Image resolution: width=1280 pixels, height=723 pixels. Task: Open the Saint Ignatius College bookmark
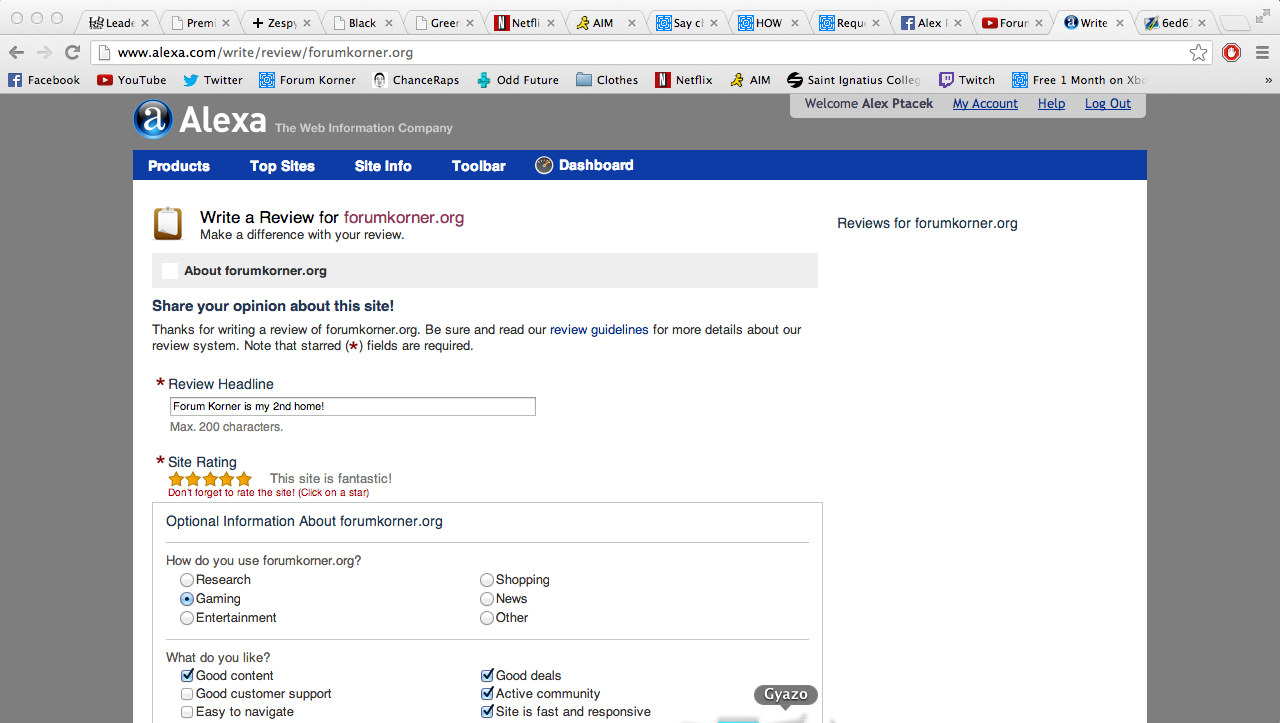(854, 80)
